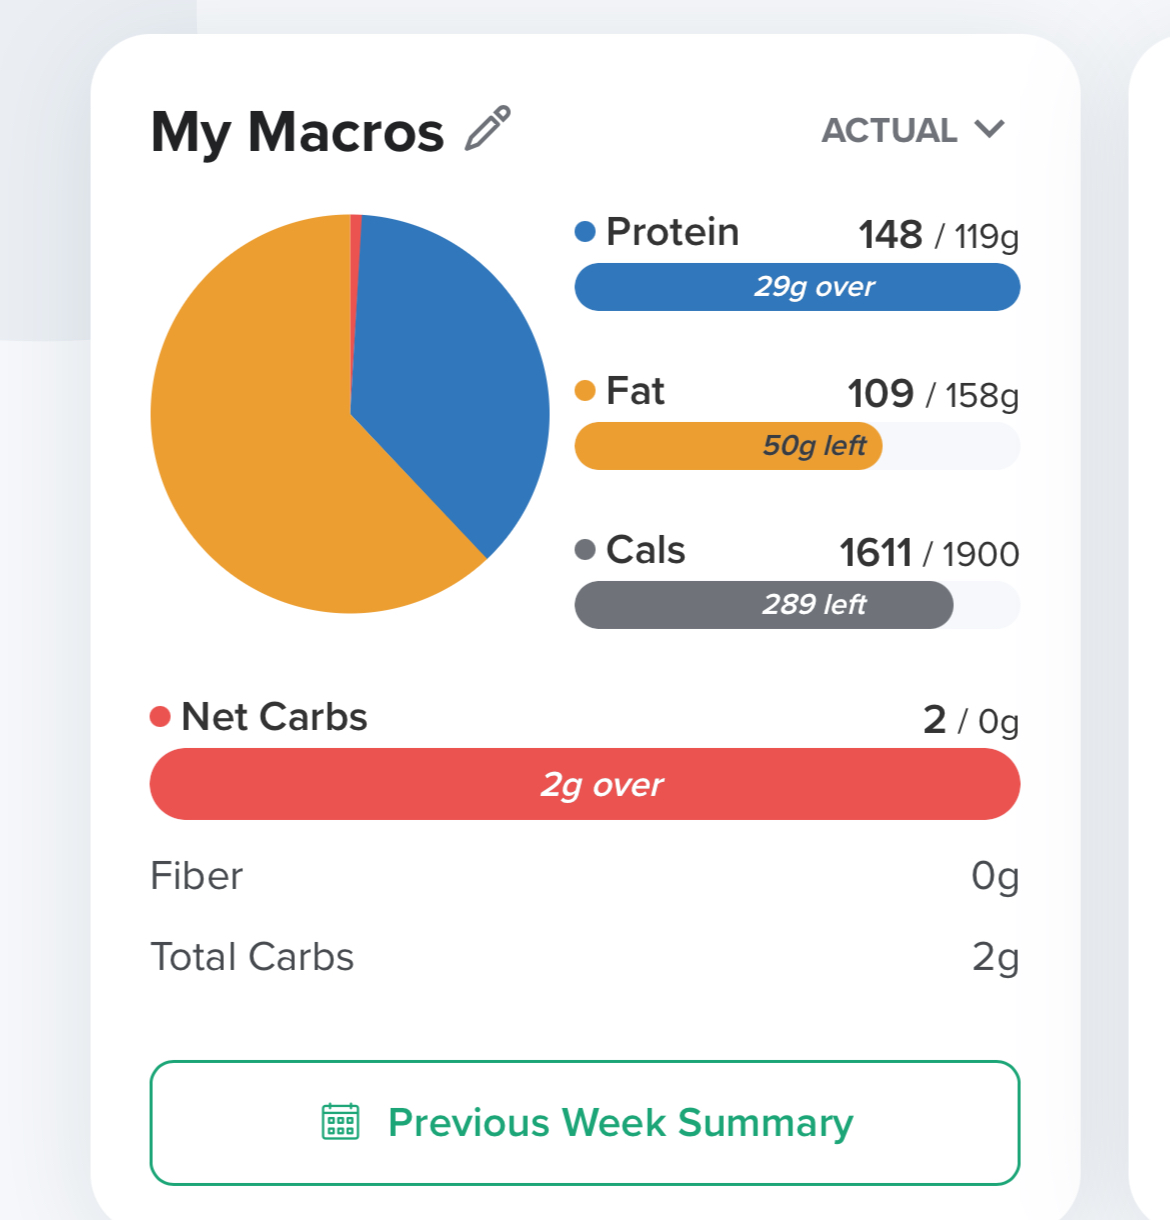Click the blue Protein progress bar

click(797, 287)
